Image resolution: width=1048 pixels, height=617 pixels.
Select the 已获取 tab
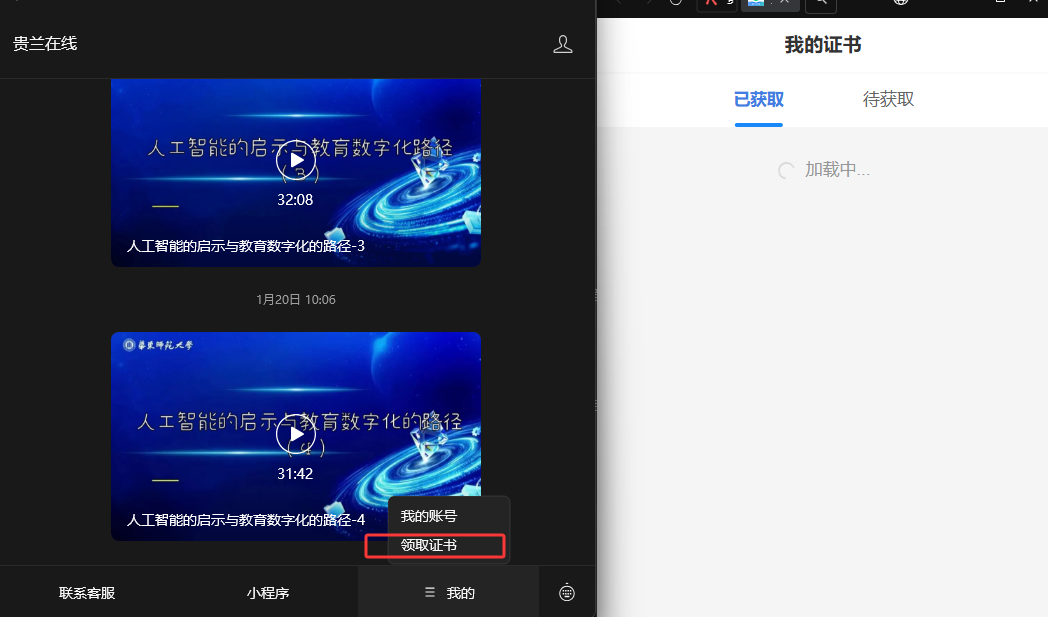click(x=758, y=100)
